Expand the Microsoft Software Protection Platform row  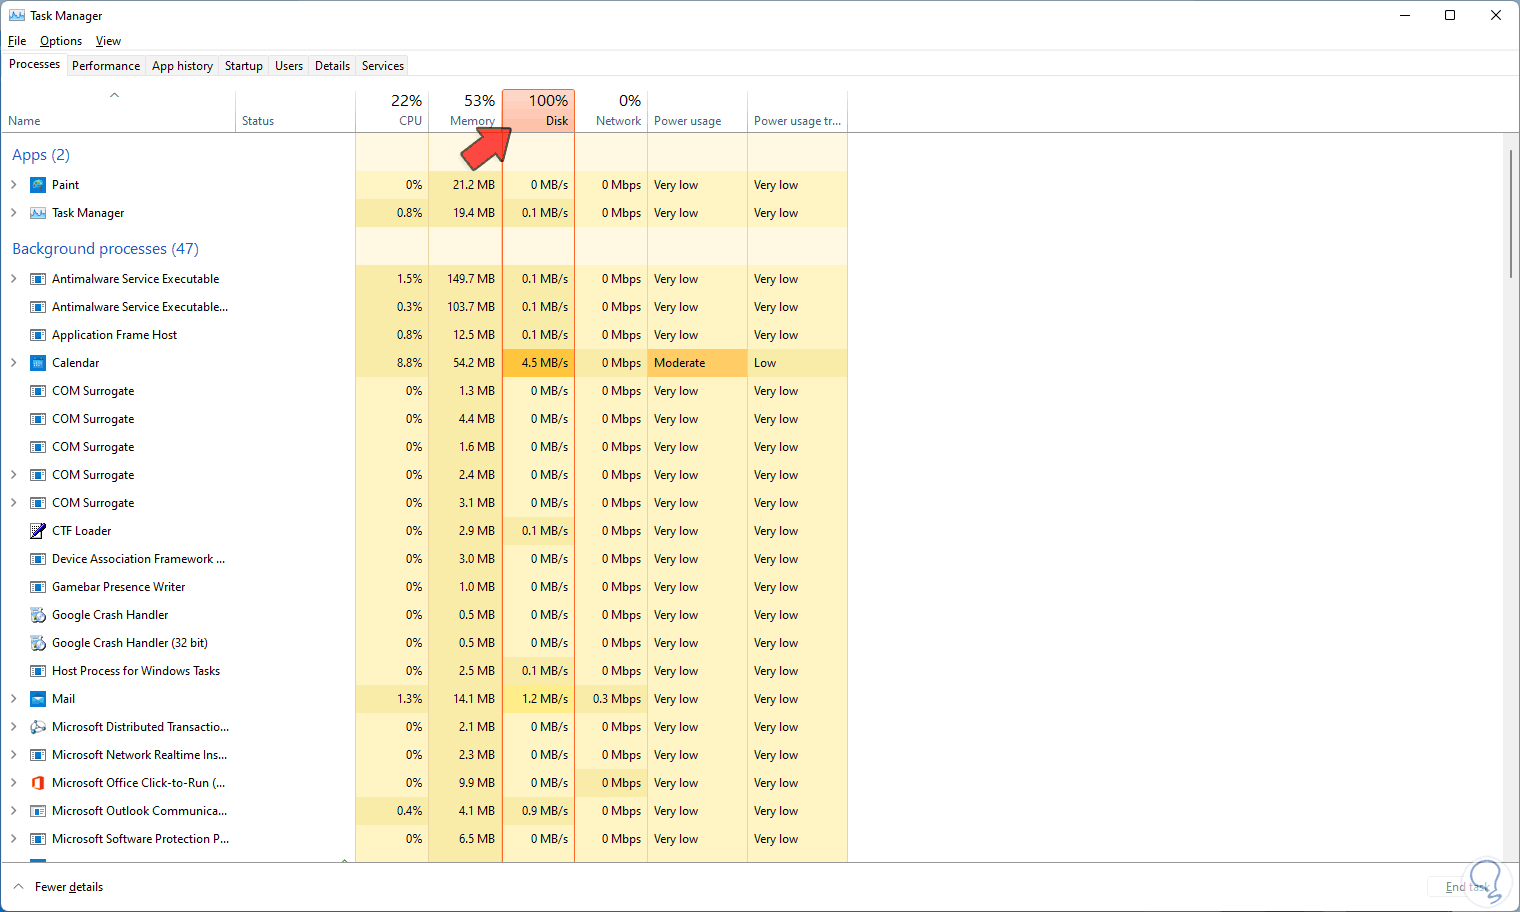click(13, 839)
